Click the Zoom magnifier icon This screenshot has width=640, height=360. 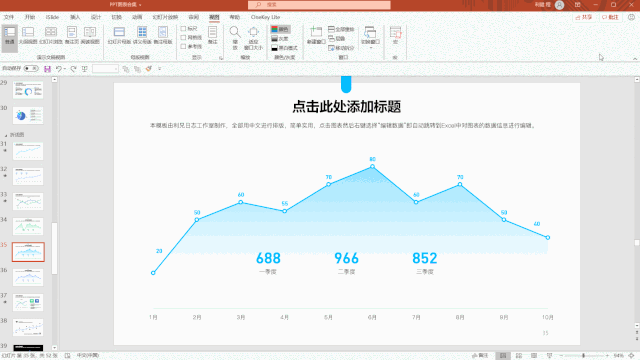pos(235,38)
